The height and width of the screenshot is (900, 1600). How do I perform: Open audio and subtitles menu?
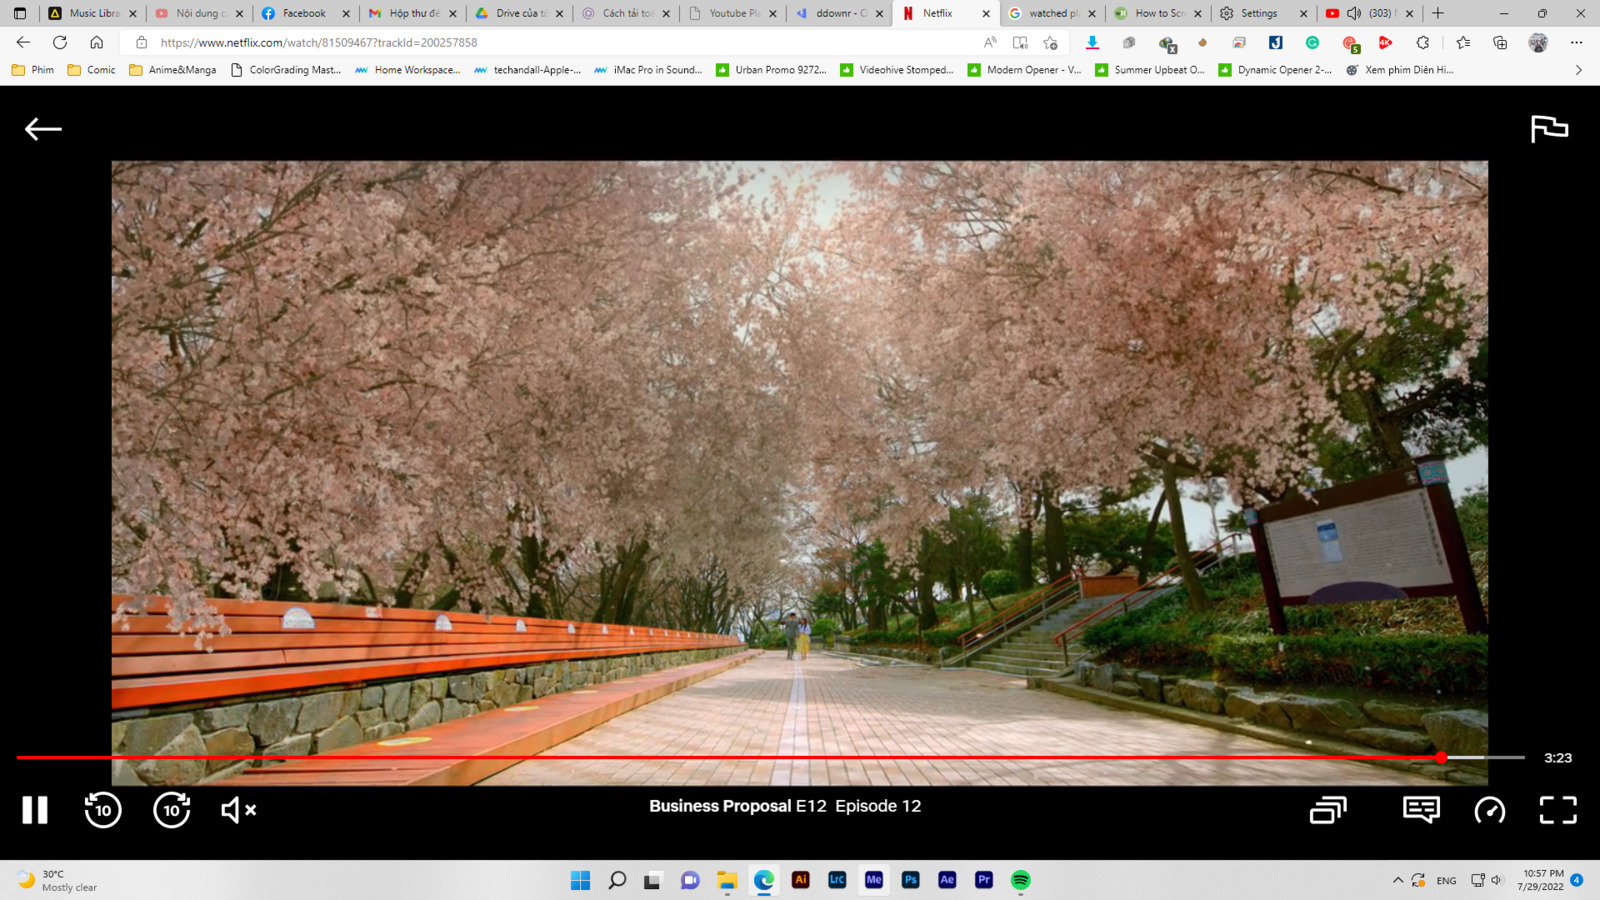pyautogui.click(x=1421, y=810)
